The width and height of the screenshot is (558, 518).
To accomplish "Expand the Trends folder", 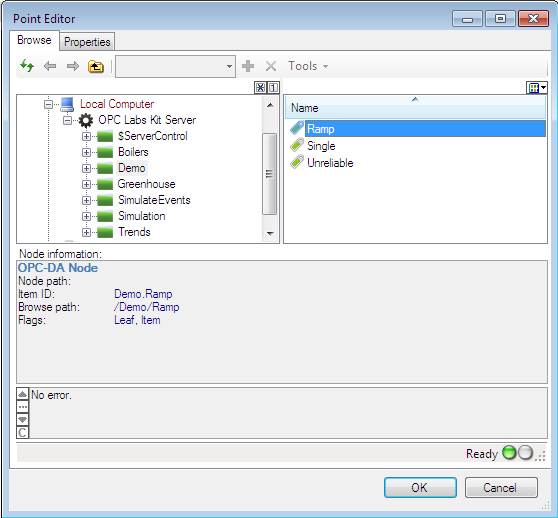I will (x=86, y=232).
